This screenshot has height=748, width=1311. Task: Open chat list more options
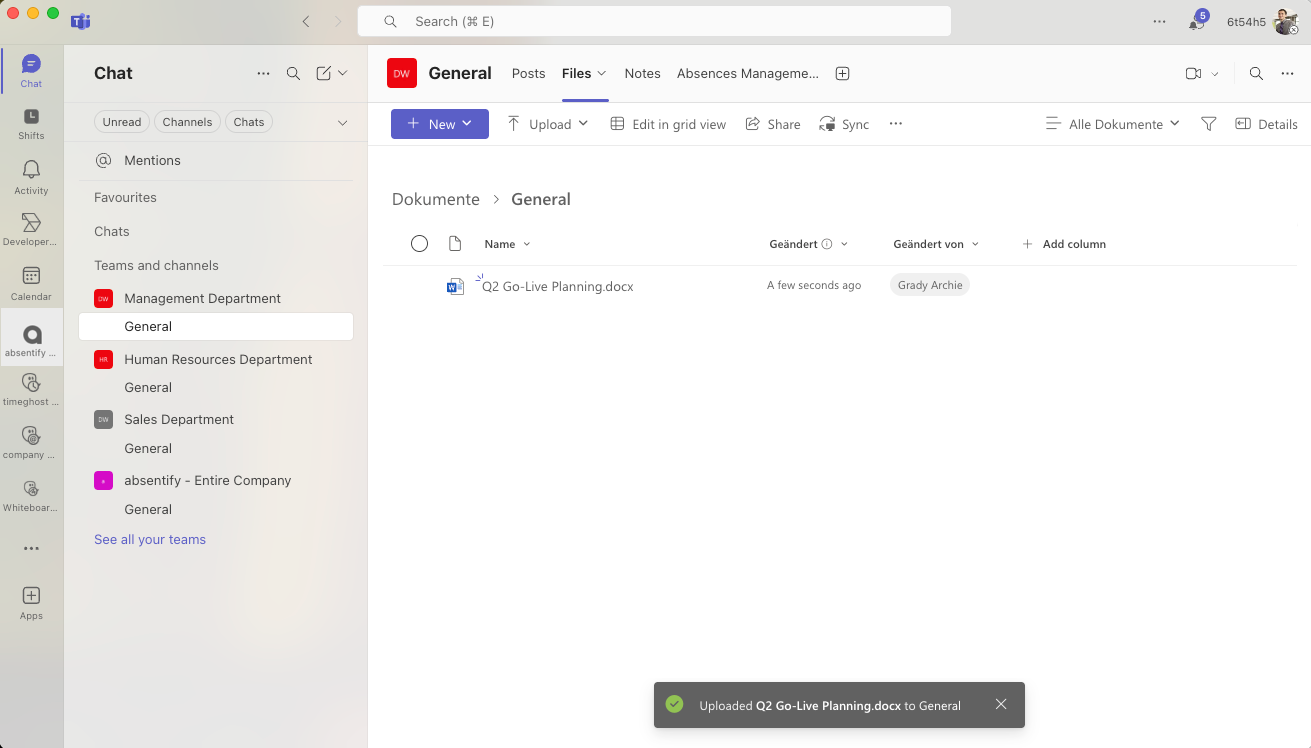[x=263, y=73]
